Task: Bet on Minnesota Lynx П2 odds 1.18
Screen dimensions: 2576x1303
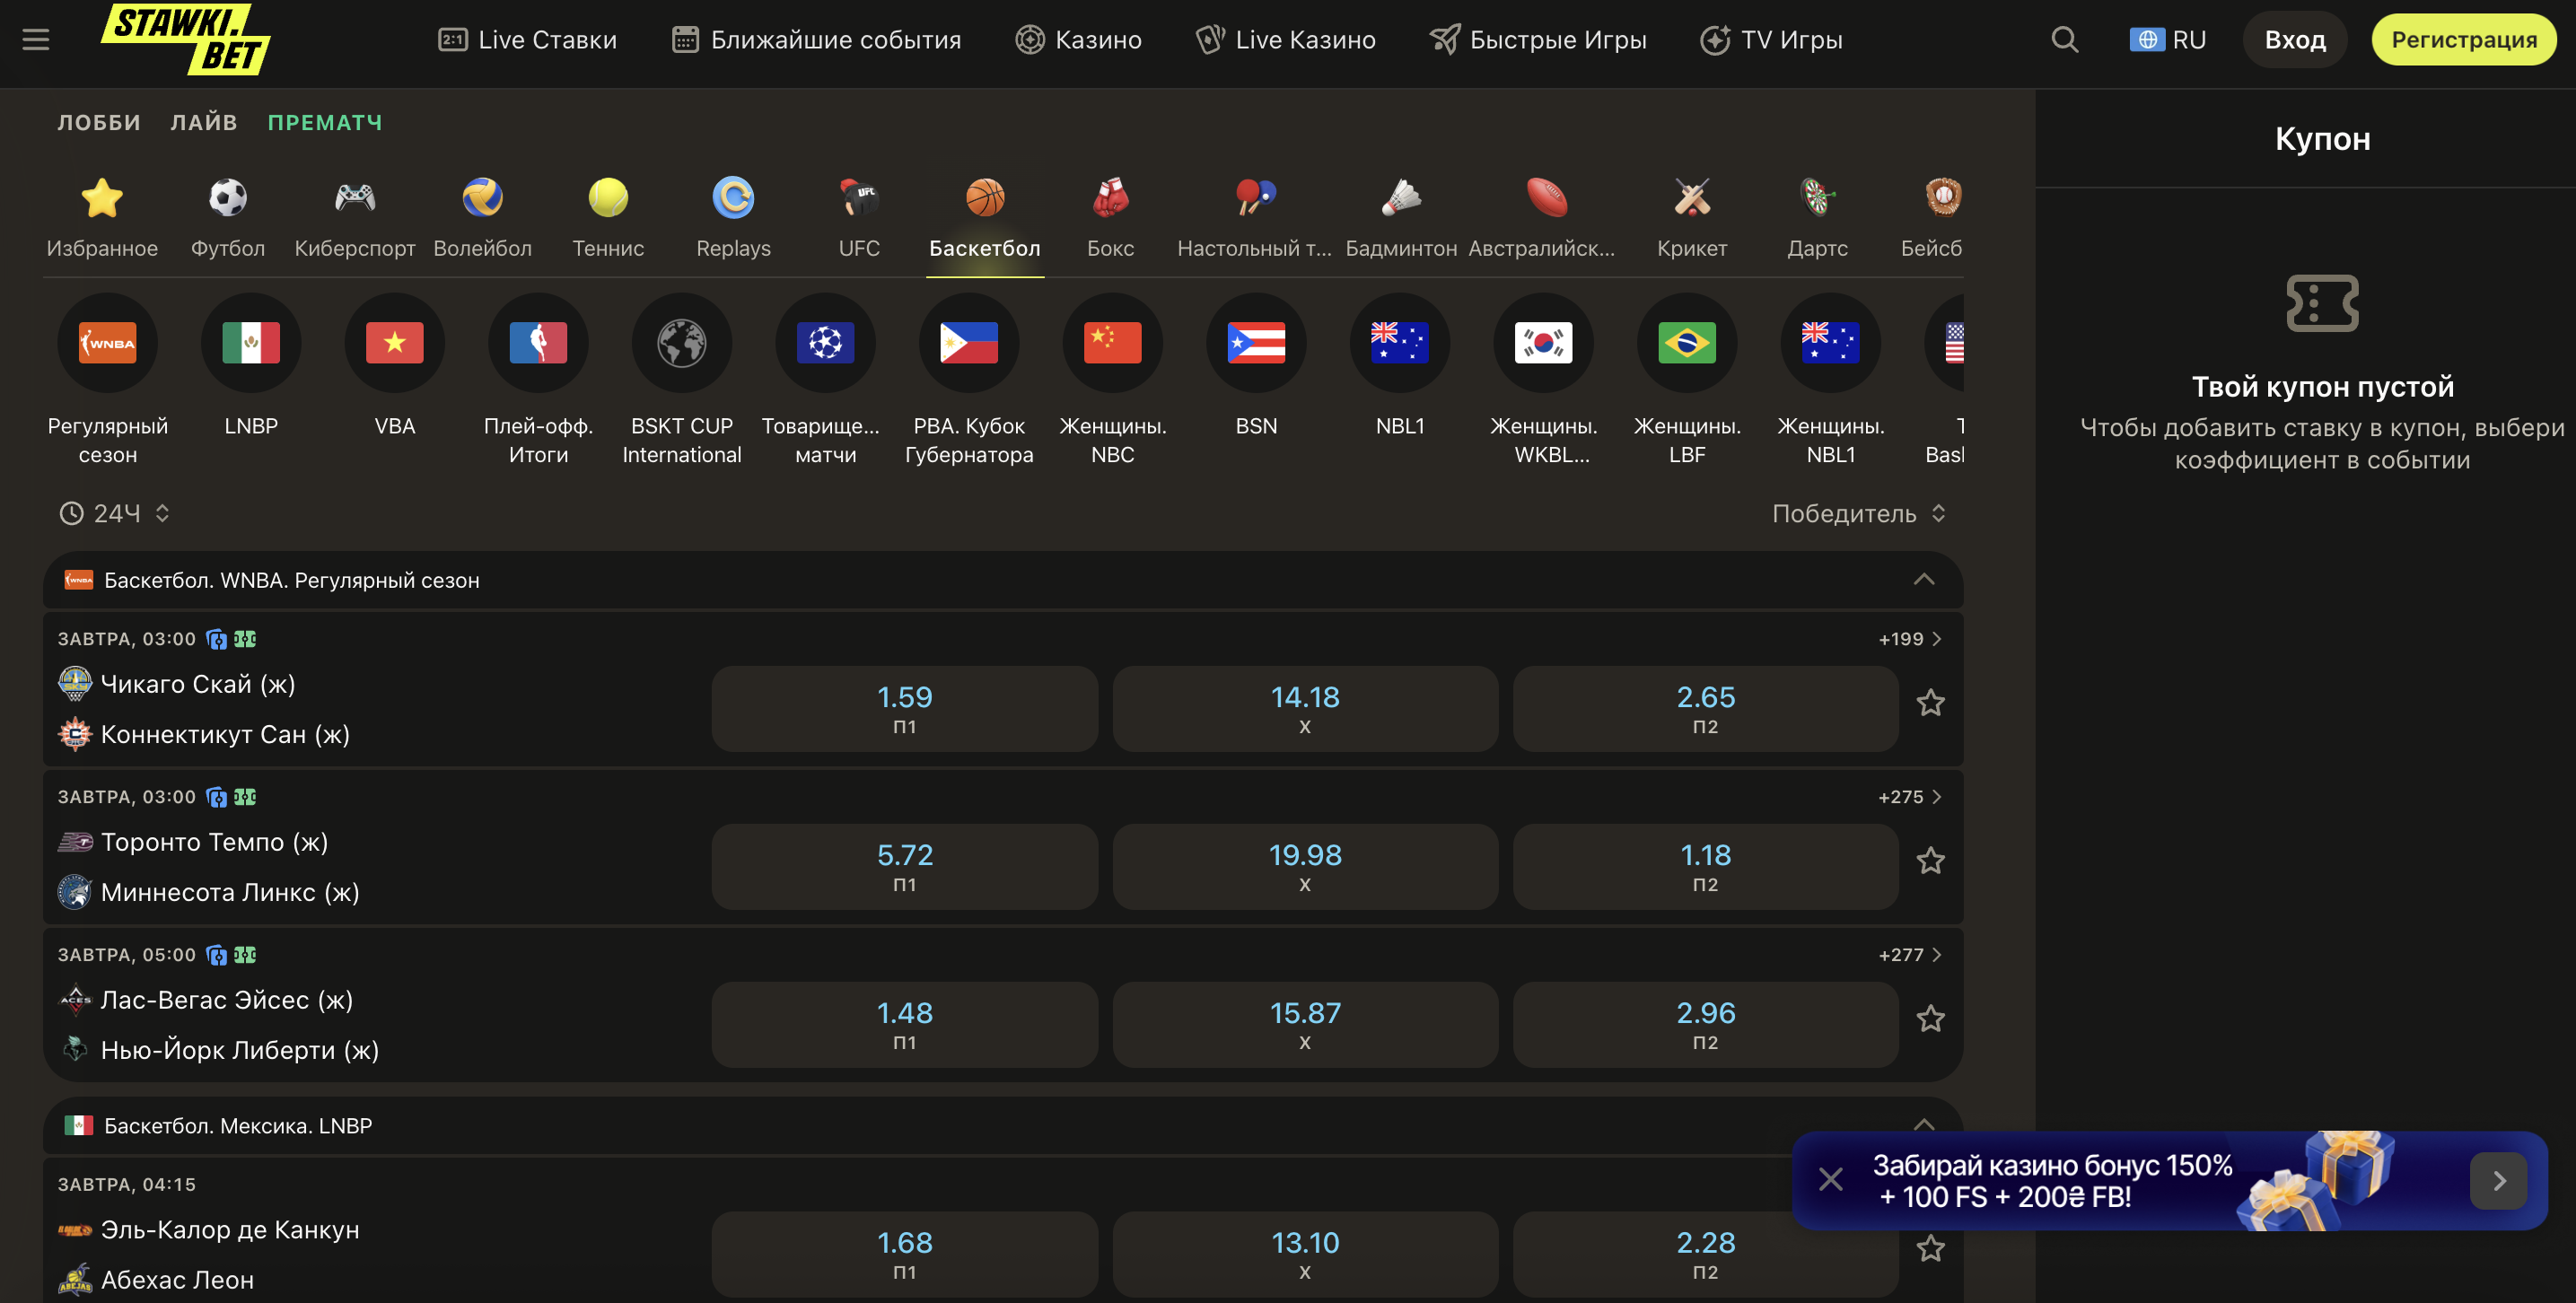Action: coord(1706,866)
